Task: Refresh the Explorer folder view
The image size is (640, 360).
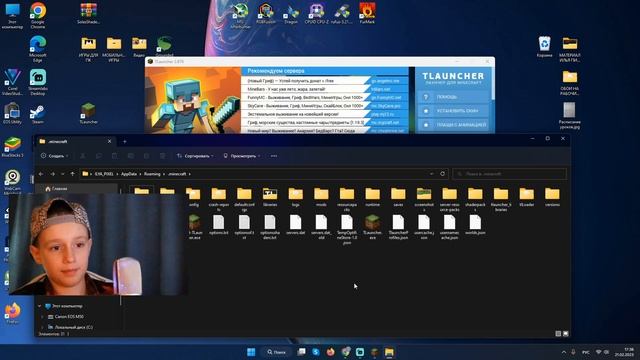Action: (442, 174)
